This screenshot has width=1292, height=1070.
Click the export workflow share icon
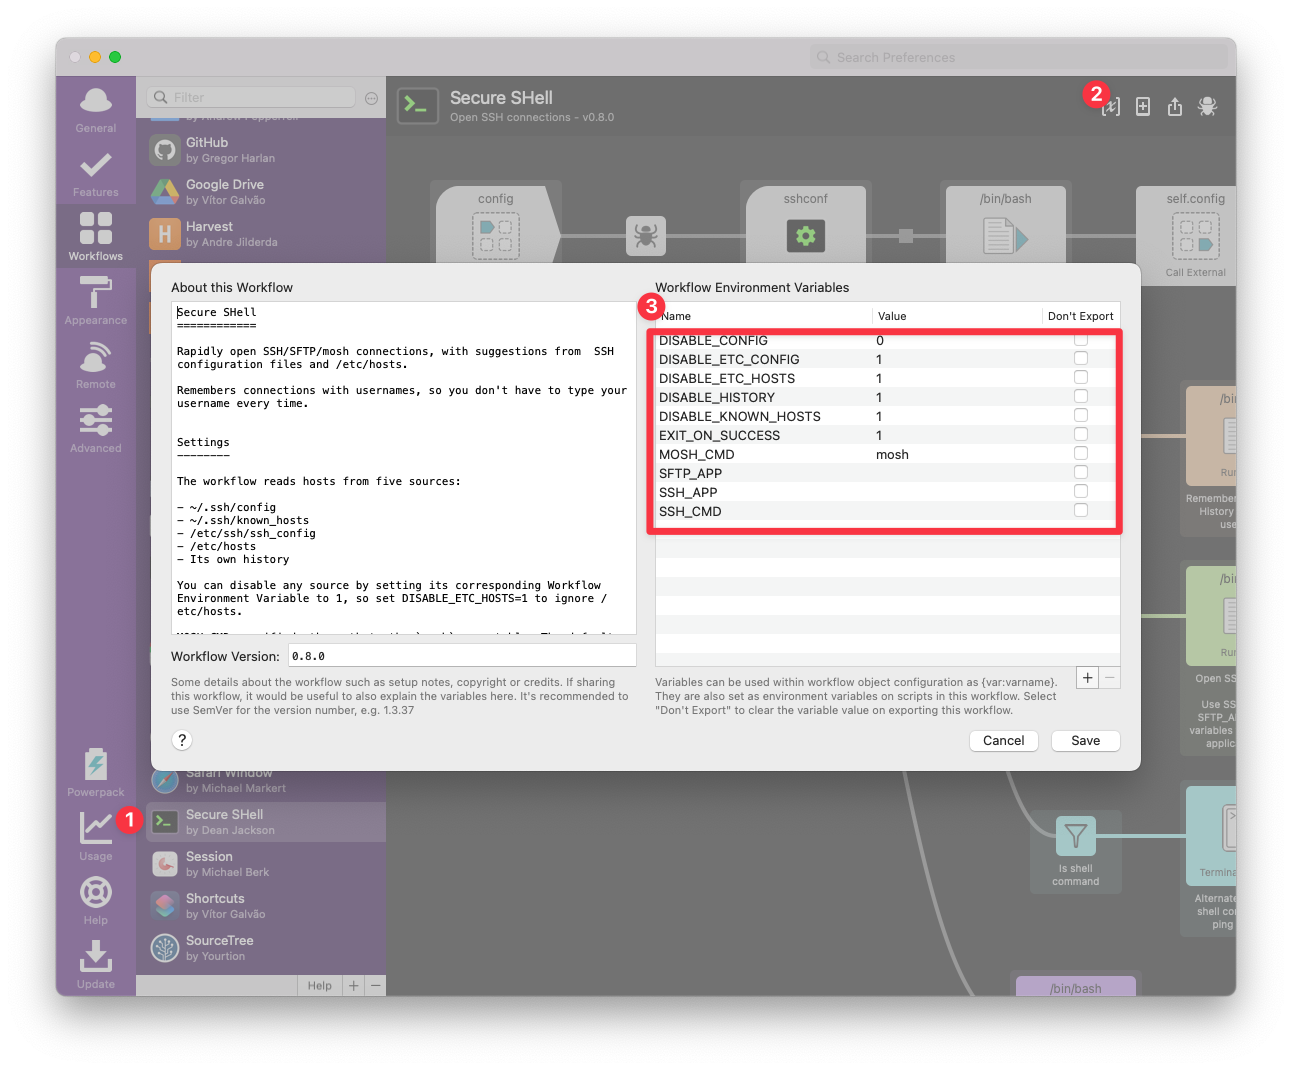[x=1175, y=107]
